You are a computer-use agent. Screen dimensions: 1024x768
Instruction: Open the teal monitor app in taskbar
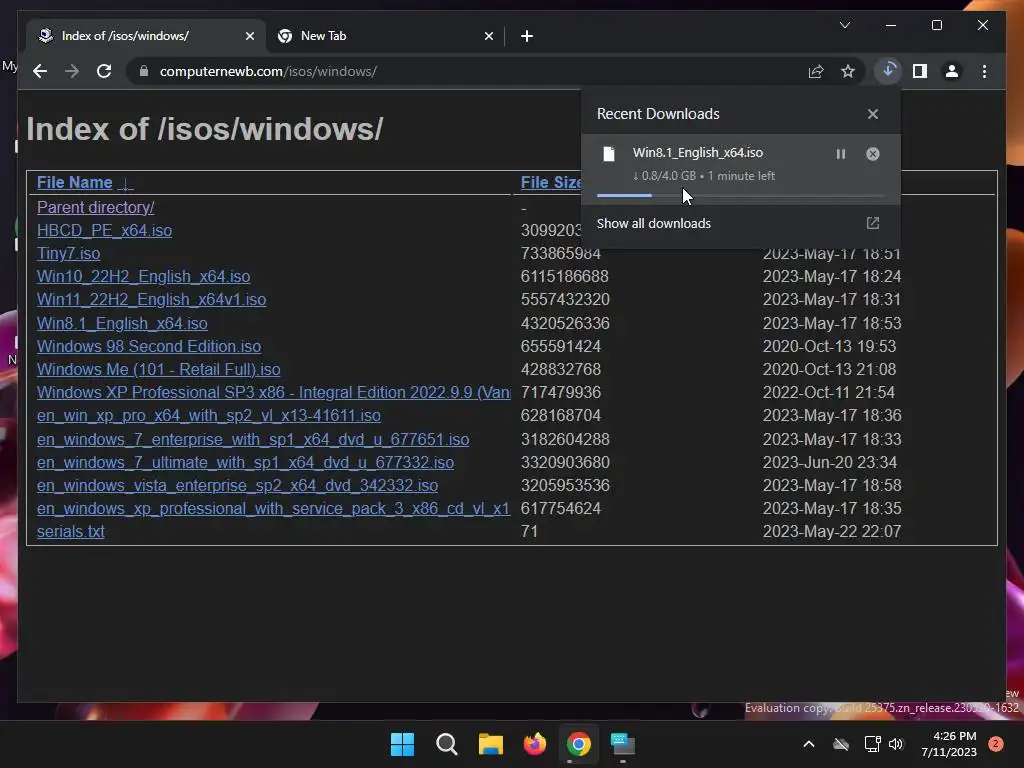point(623,744)
